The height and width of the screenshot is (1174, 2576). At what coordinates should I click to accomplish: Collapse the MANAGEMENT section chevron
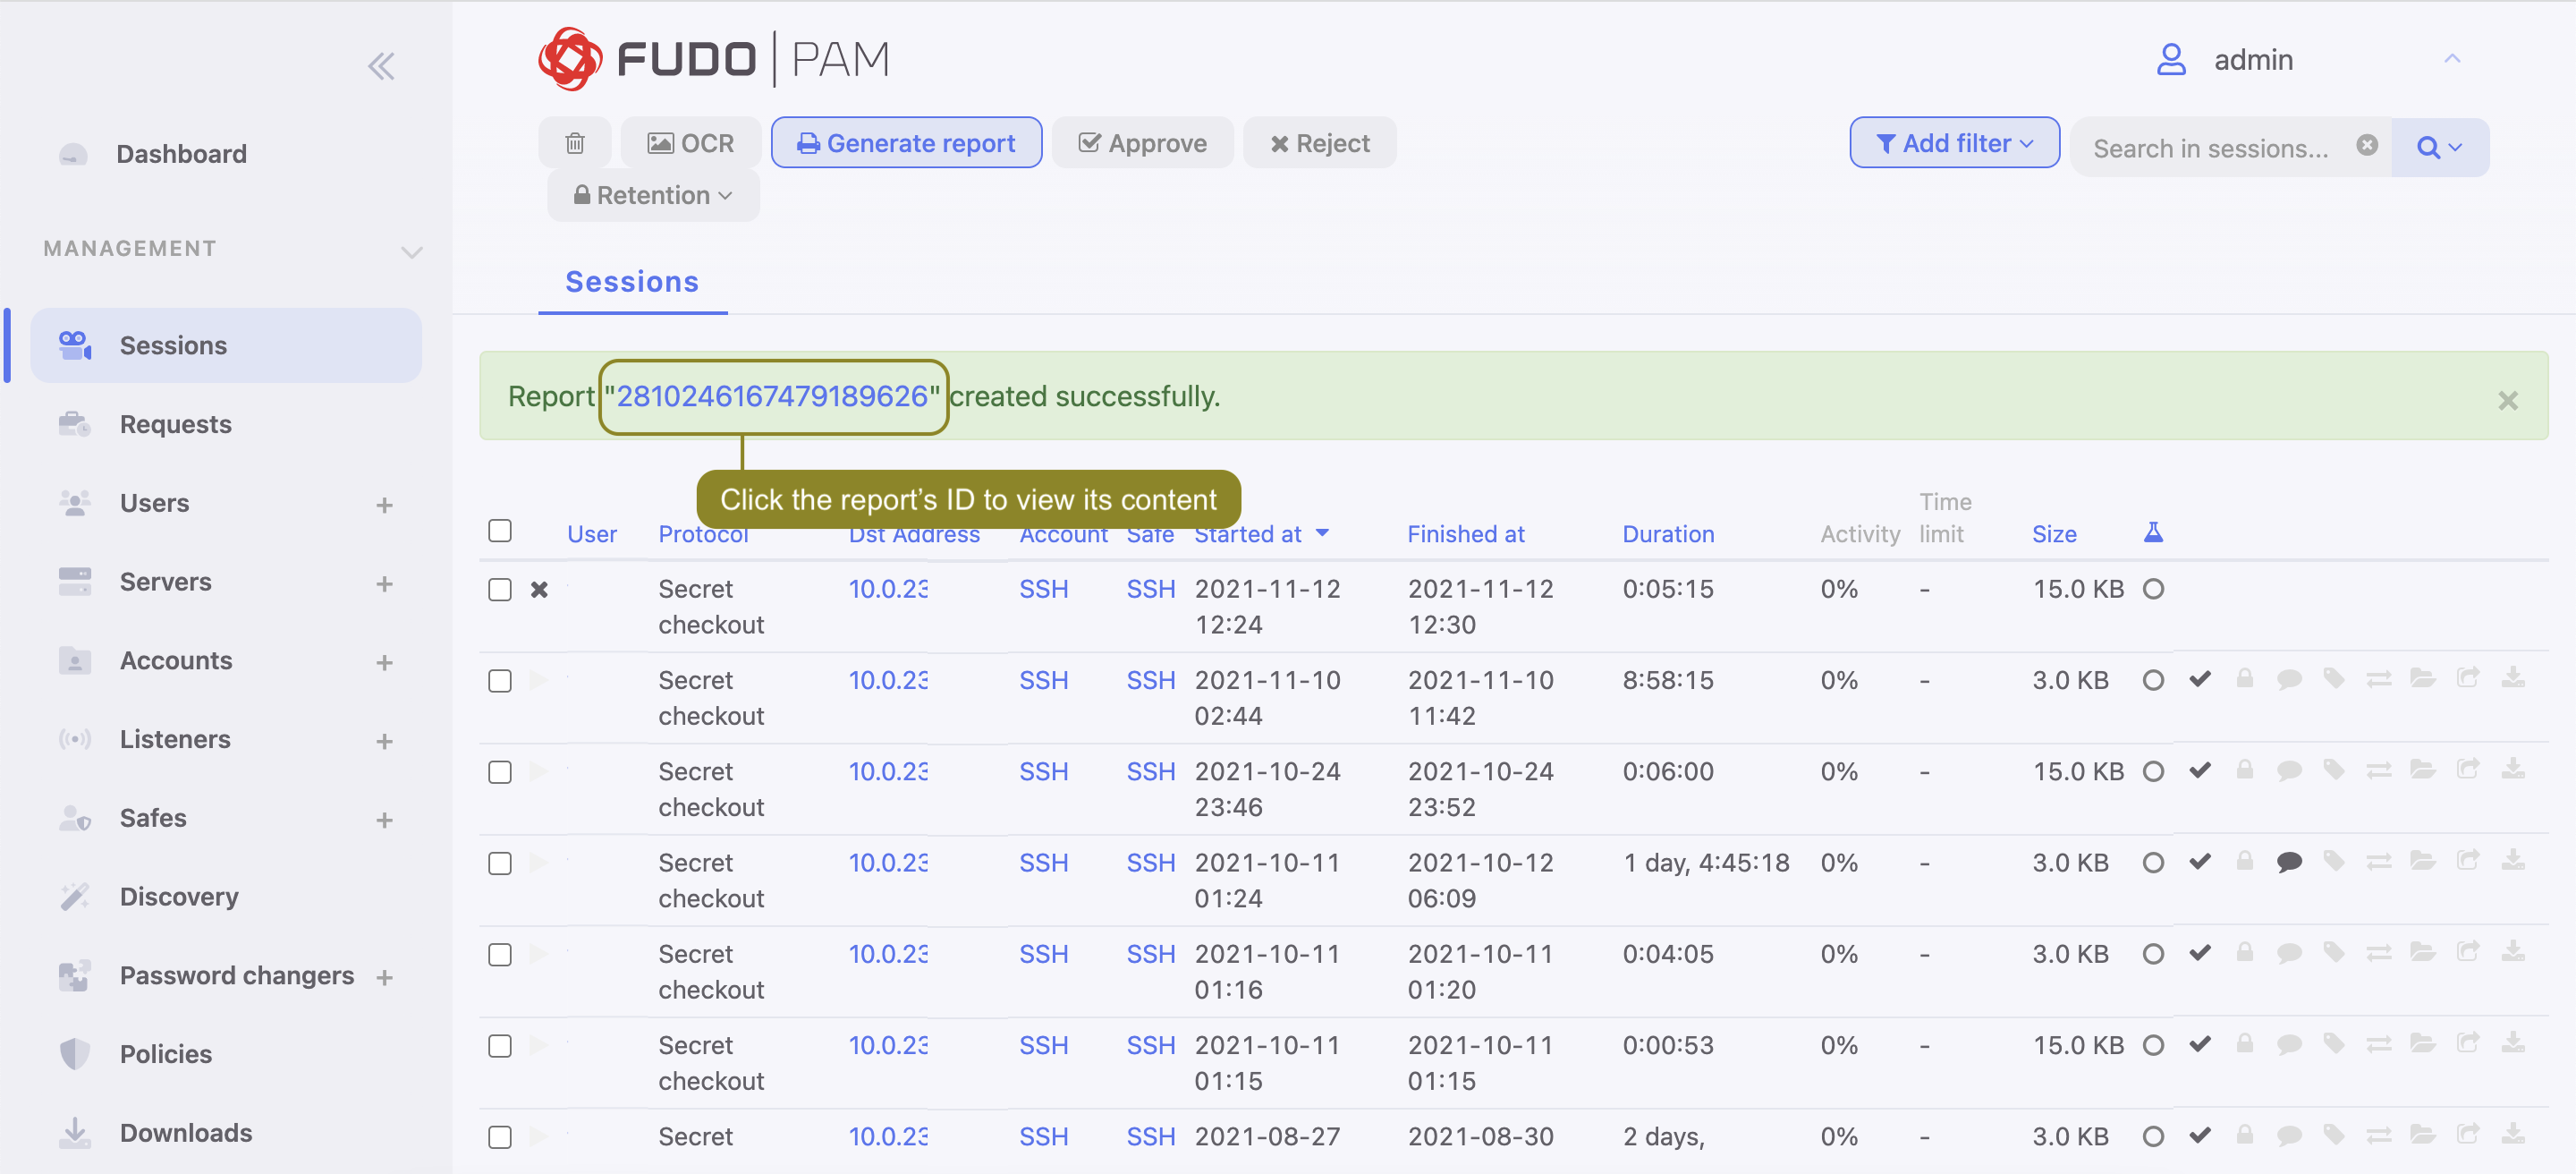[411, 252]
